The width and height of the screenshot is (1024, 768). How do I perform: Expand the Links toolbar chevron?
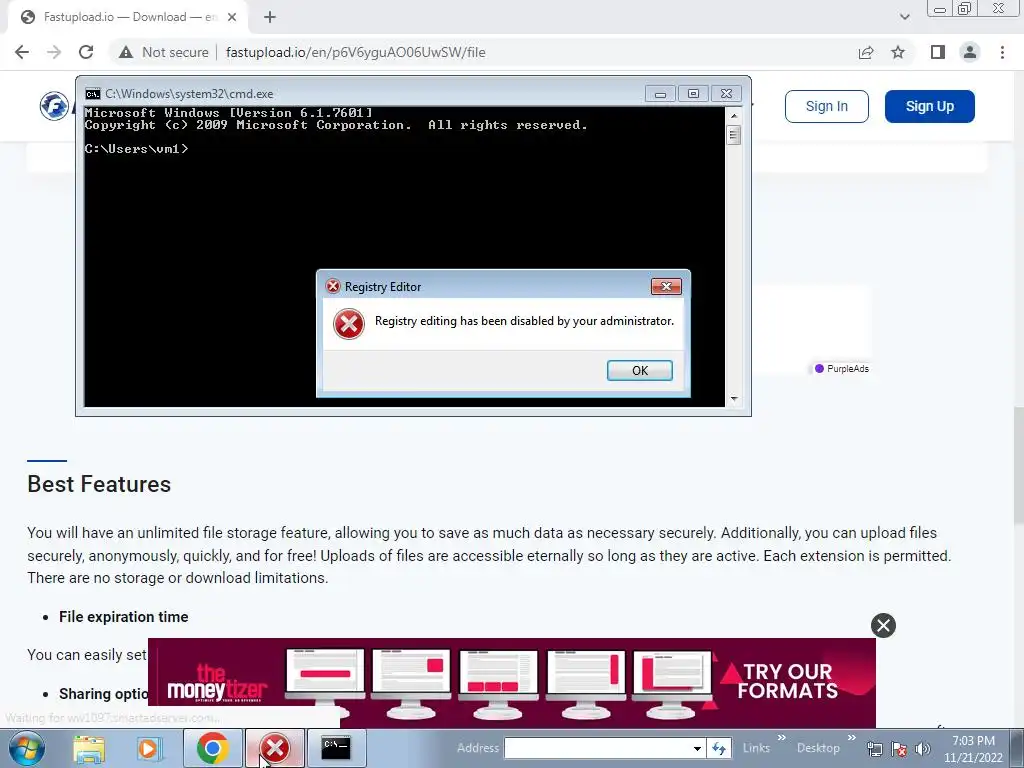pyautogui.click(x=782, y=738)
